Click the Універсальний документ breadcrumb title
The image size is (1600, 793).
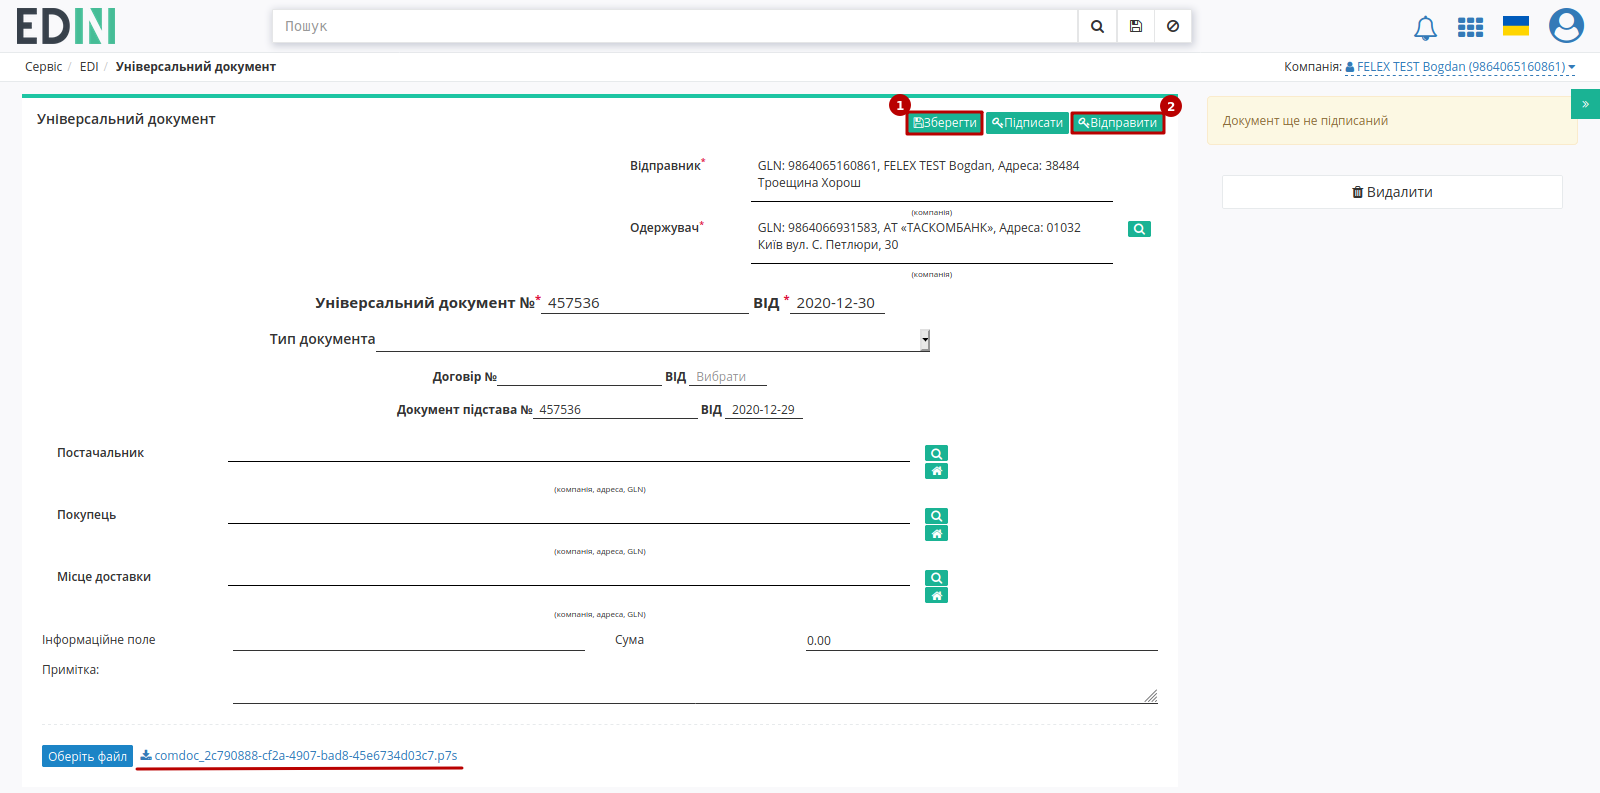[x=196, y=67]
